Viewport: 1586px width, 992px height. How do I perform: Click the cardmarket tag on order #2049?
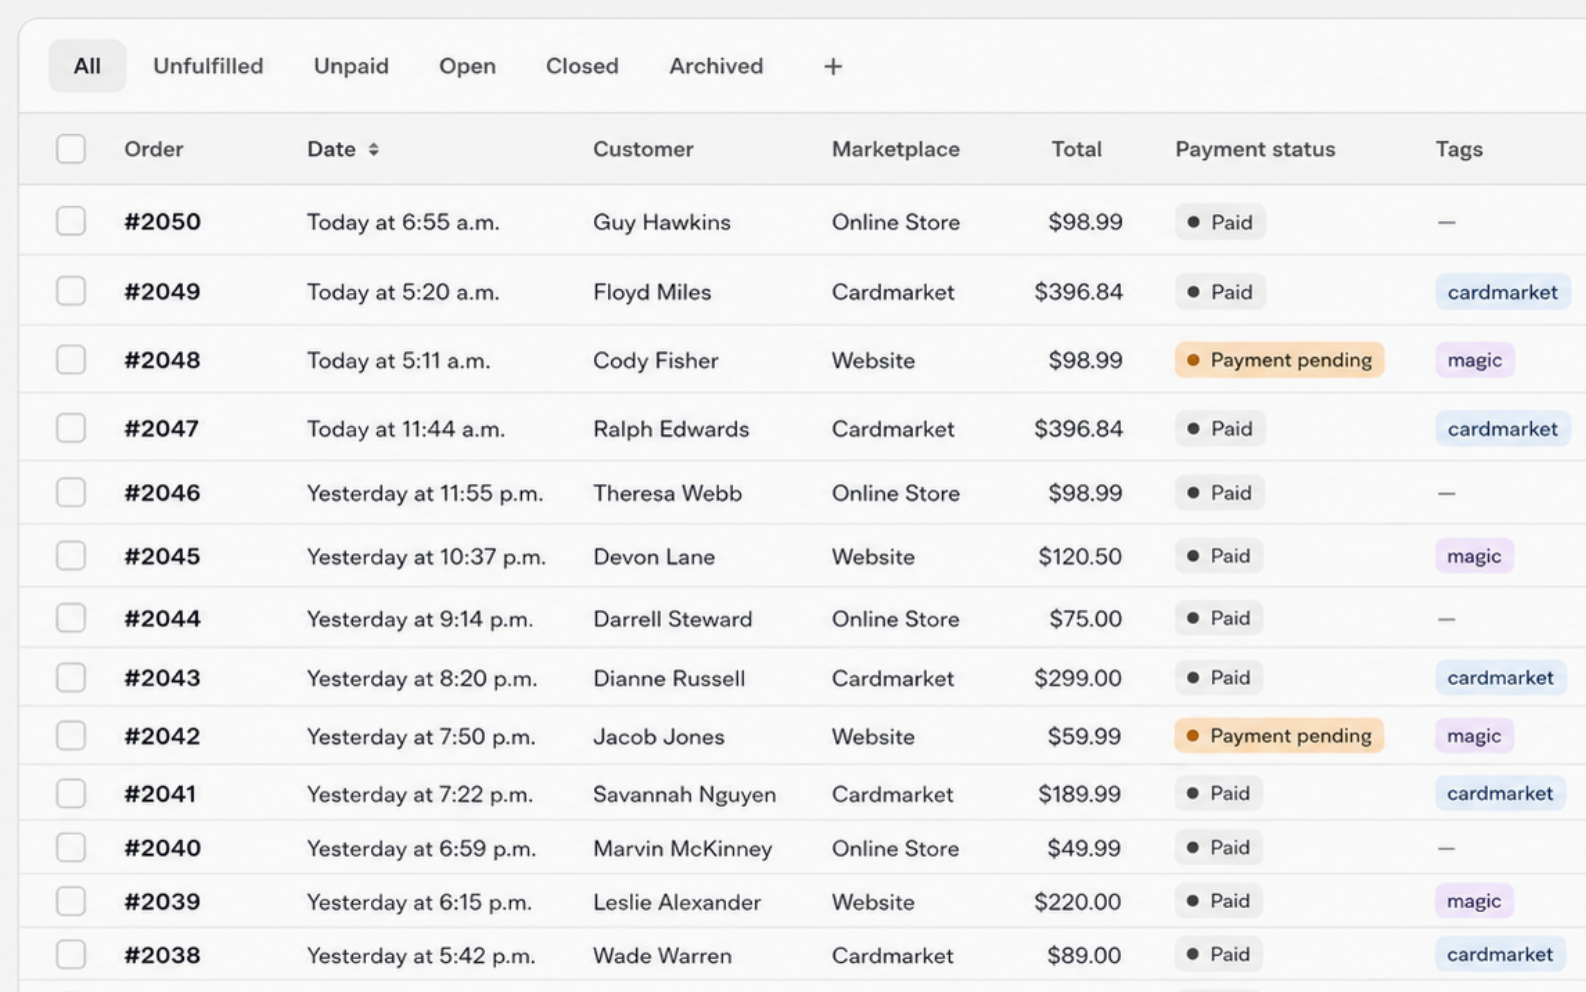coord(1502,292)
